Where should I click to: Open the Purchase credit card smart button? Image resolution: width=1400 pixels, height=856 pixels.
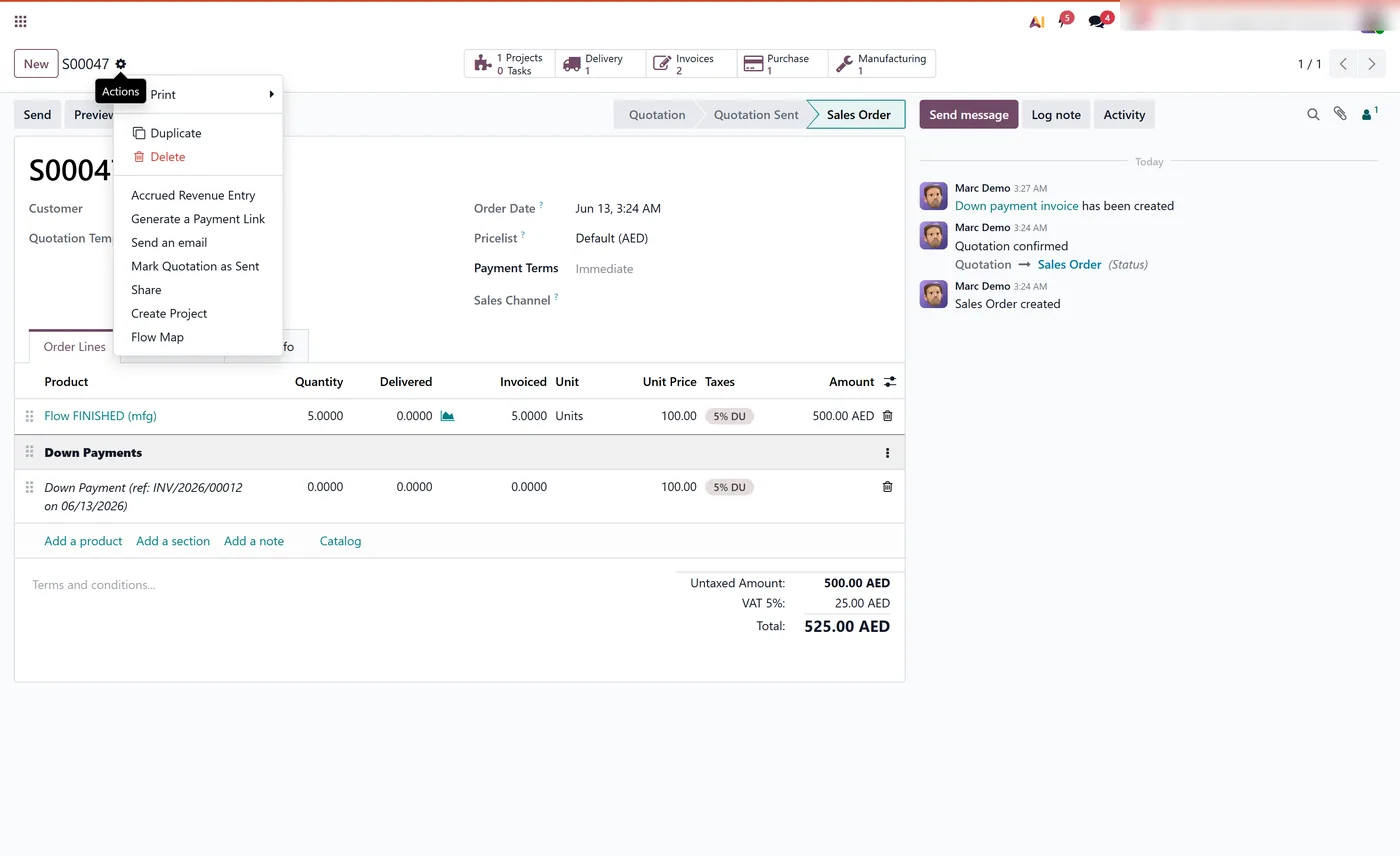tap(782, 64)
